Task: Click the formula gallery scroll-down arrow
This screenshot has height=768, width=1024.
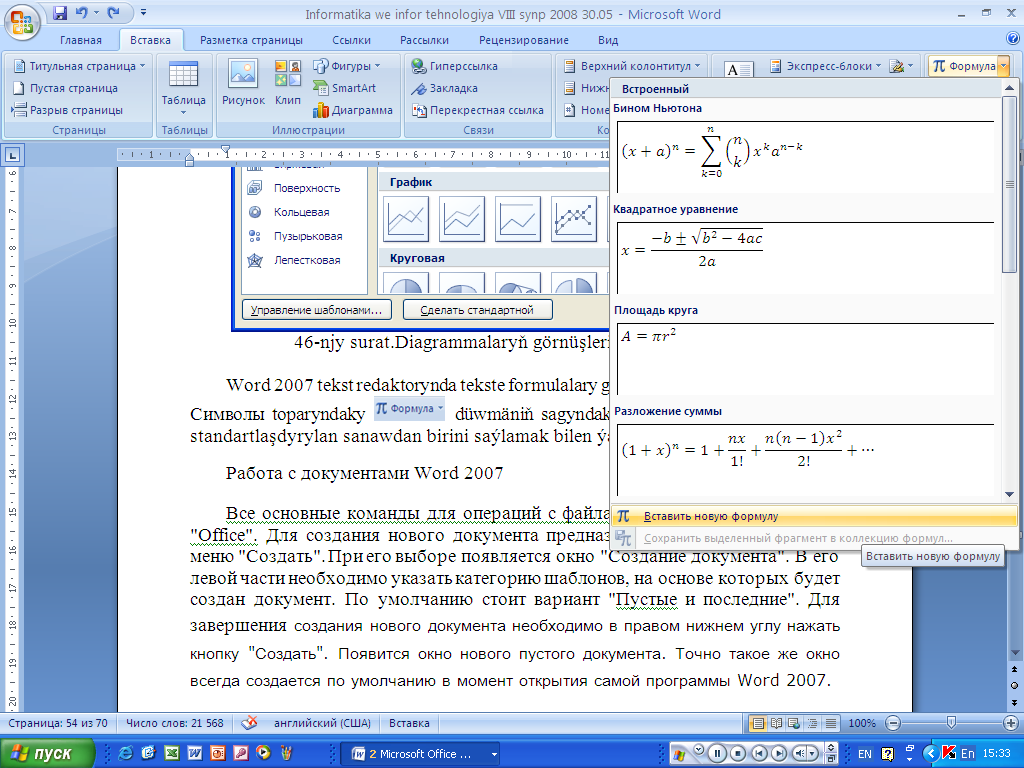Action: (x=1010, y=494)
